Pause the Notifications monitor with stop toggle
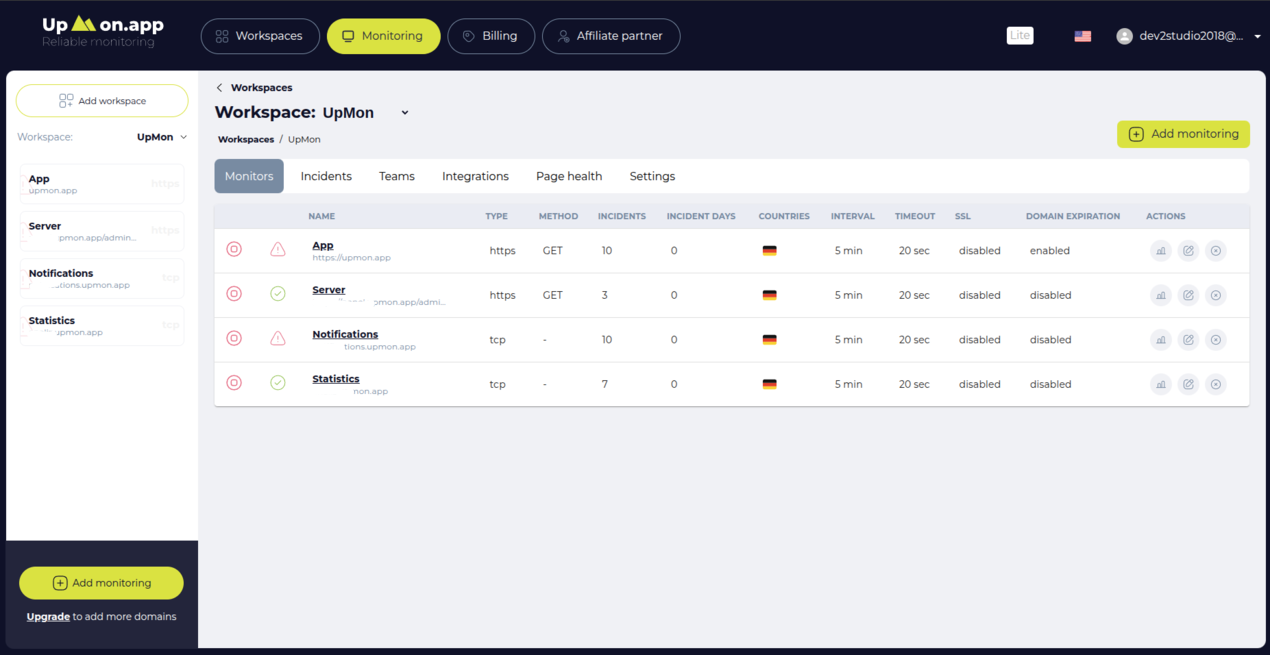The height and width of the screenshot is (655, 1270). (234, 338)
